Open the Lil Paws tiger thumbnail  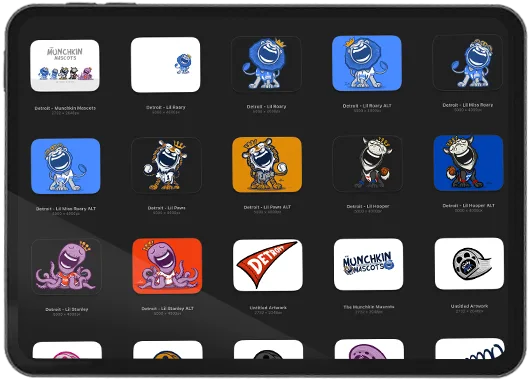pos(166,165)
